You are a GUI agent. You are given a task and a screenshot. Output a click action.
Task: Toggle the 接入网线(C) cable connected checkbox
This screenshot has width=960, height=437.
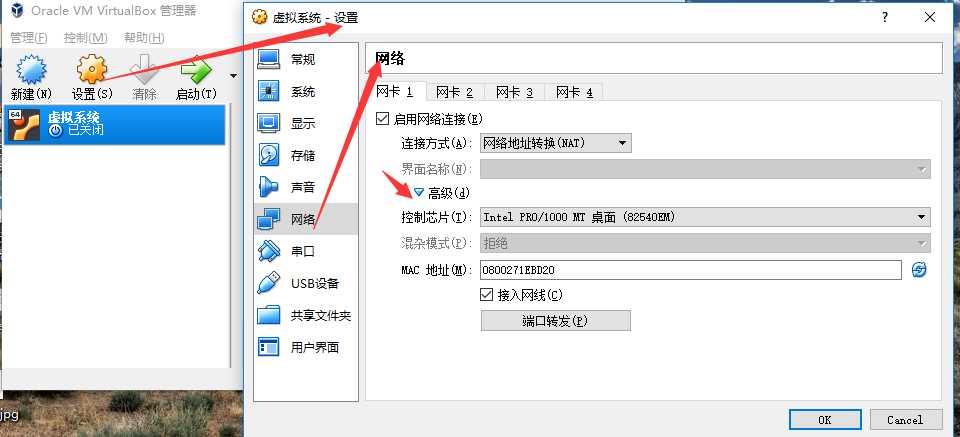pos(487,295)
